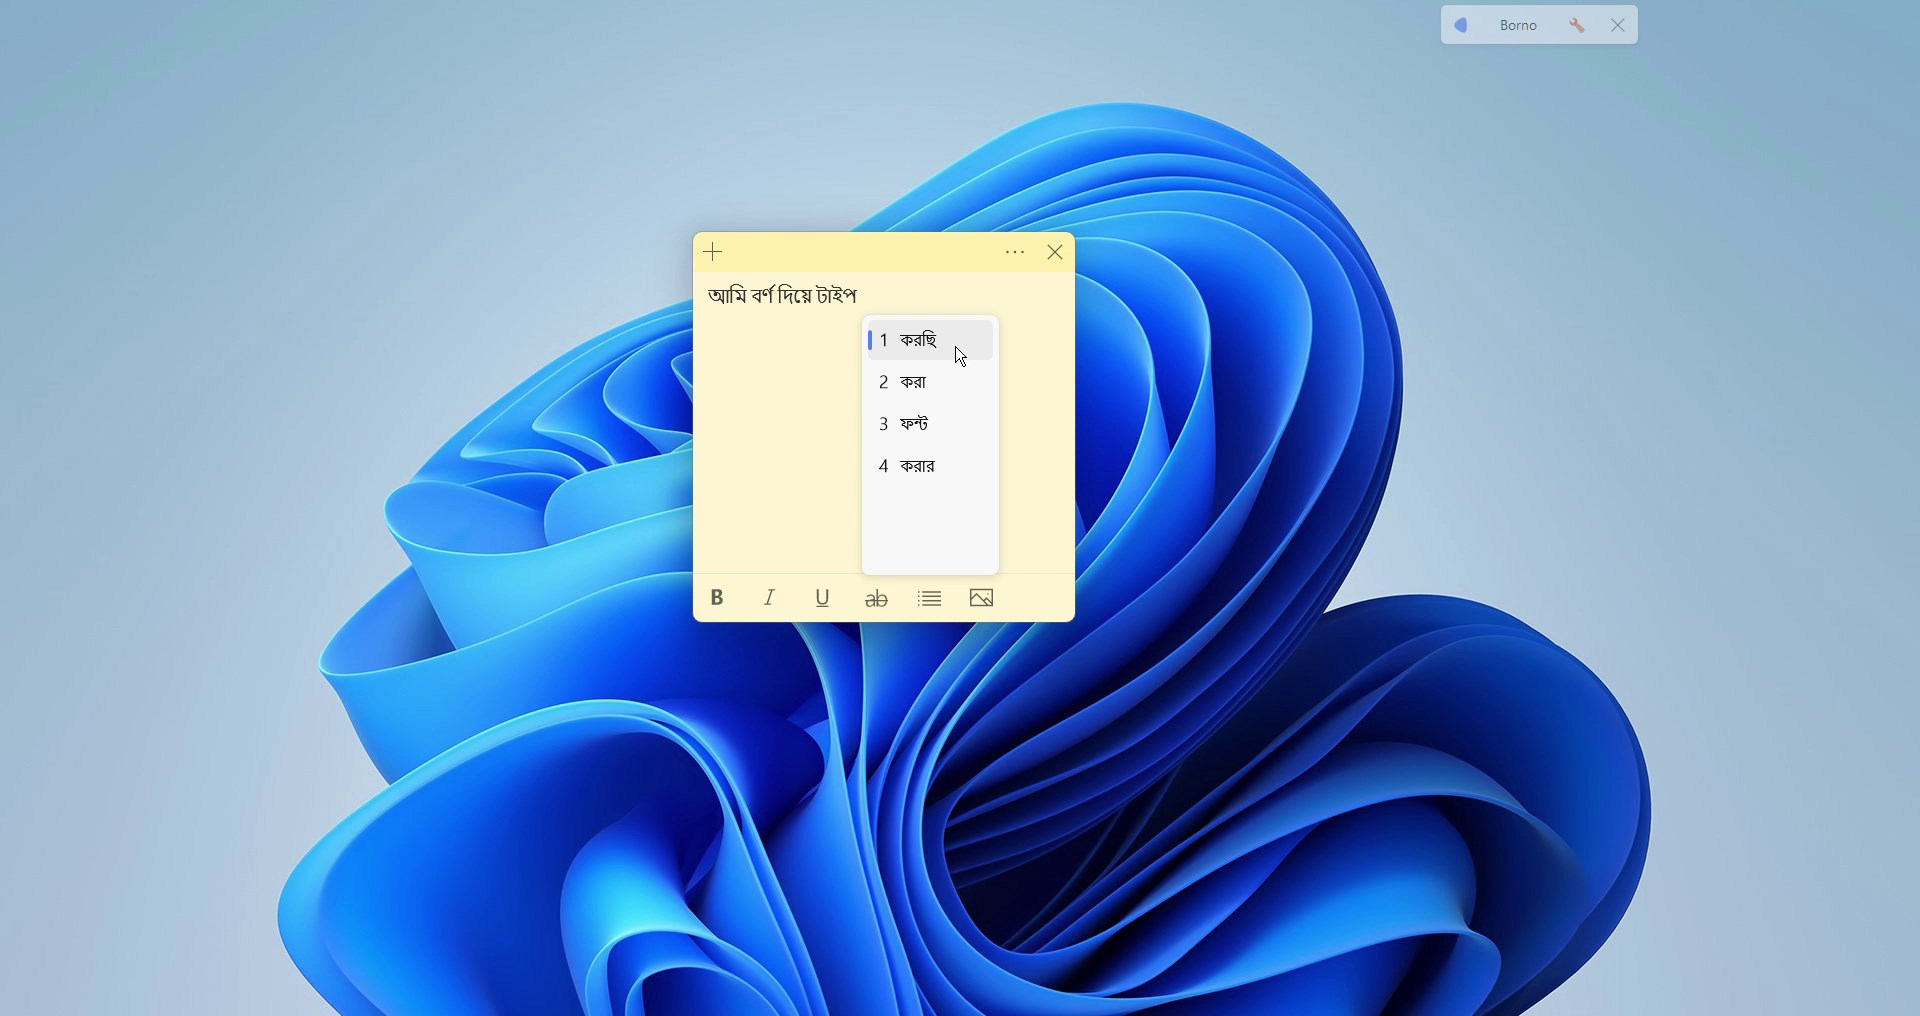
Task: Close the Borno floating bar
Action: point(1618,26)
